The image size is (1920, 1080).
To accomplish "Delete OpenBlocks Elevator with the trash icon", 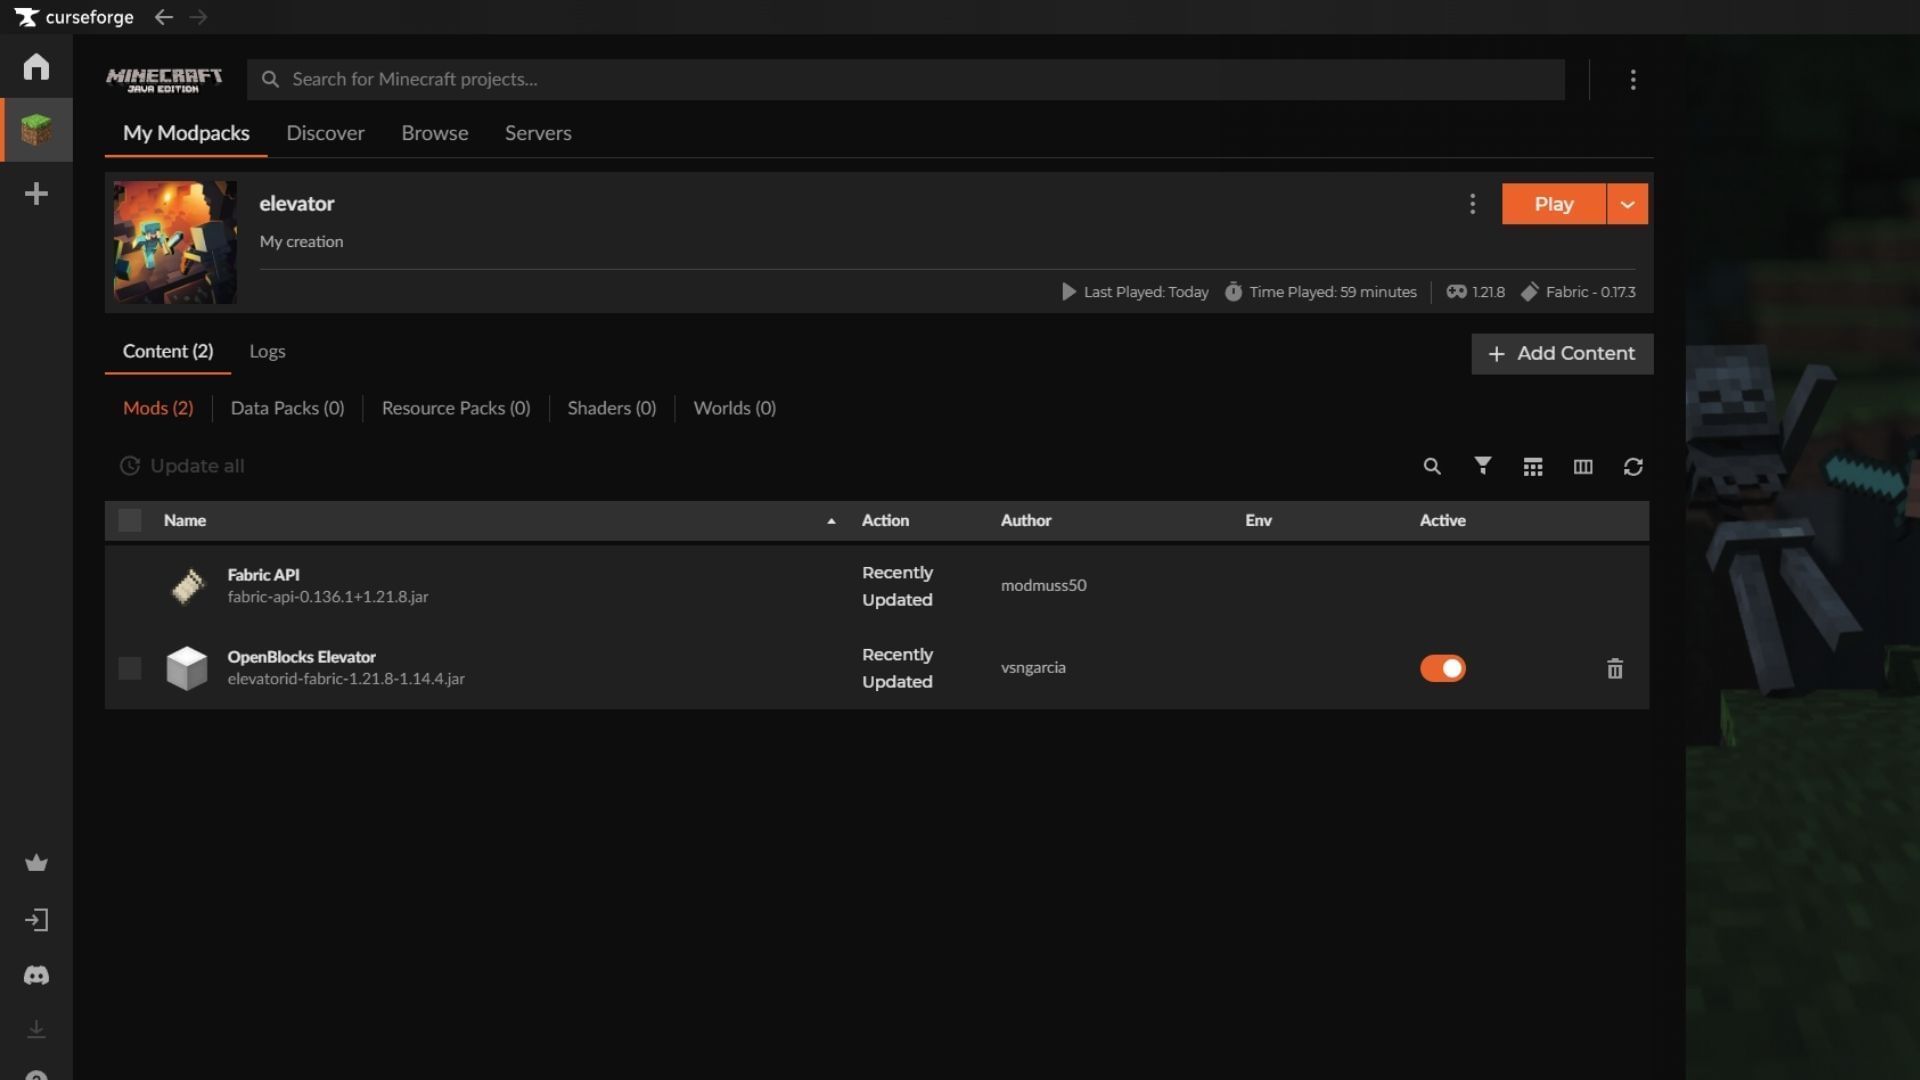I will click(1615, 669).
